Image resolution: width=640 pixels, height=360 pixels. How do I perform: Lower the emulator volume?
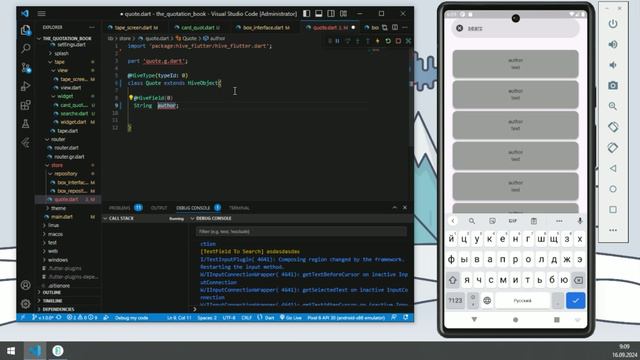click(613, 64)
